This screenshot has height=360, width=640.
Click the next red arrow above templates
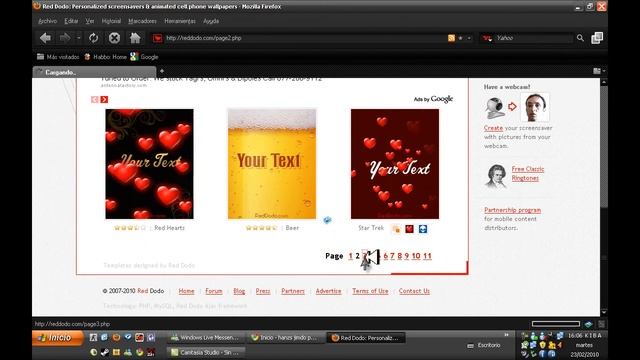click(x=104, y=100)
